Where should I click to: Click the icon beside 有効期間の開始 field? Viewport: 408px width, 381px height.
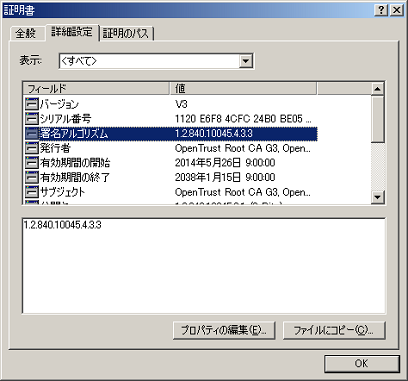point(32,163)
